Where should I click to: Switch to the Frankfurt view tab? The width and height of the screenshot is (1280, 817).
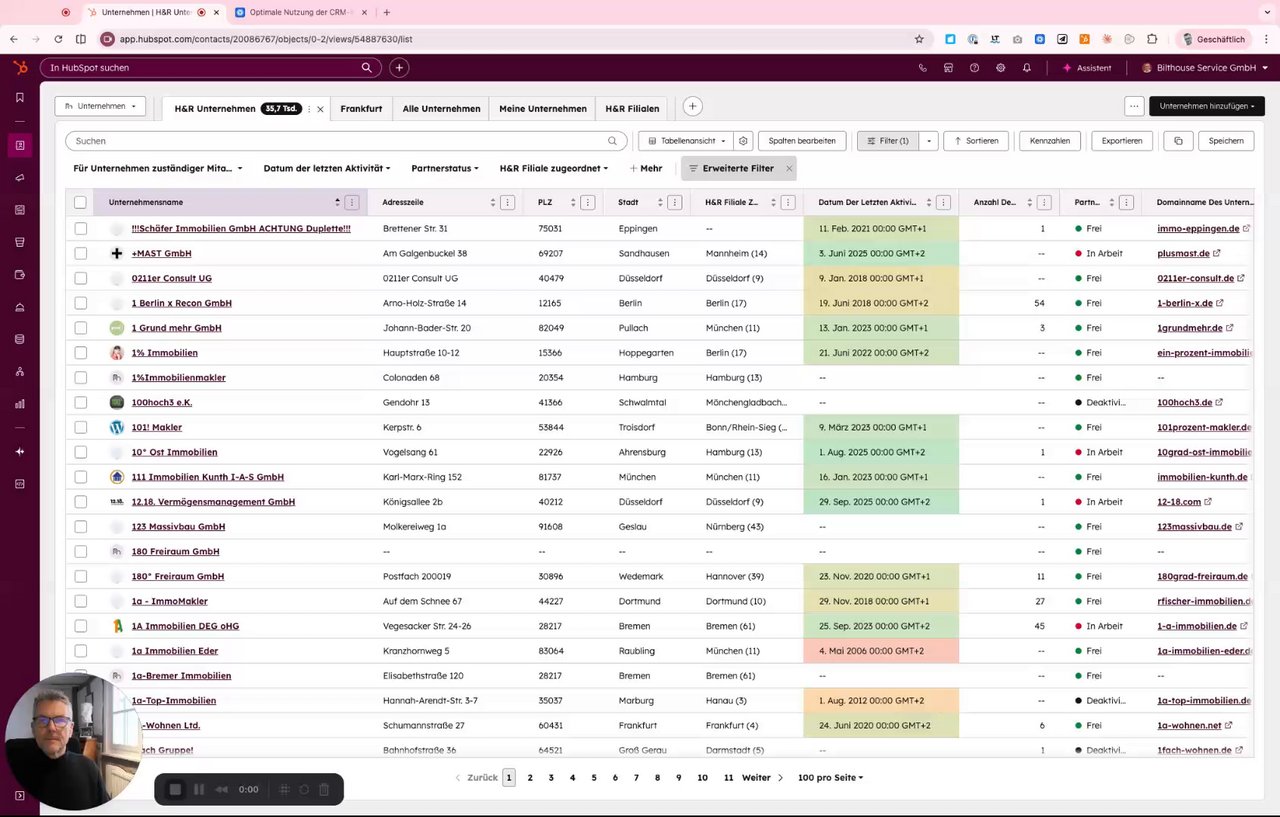pos(361,108)
